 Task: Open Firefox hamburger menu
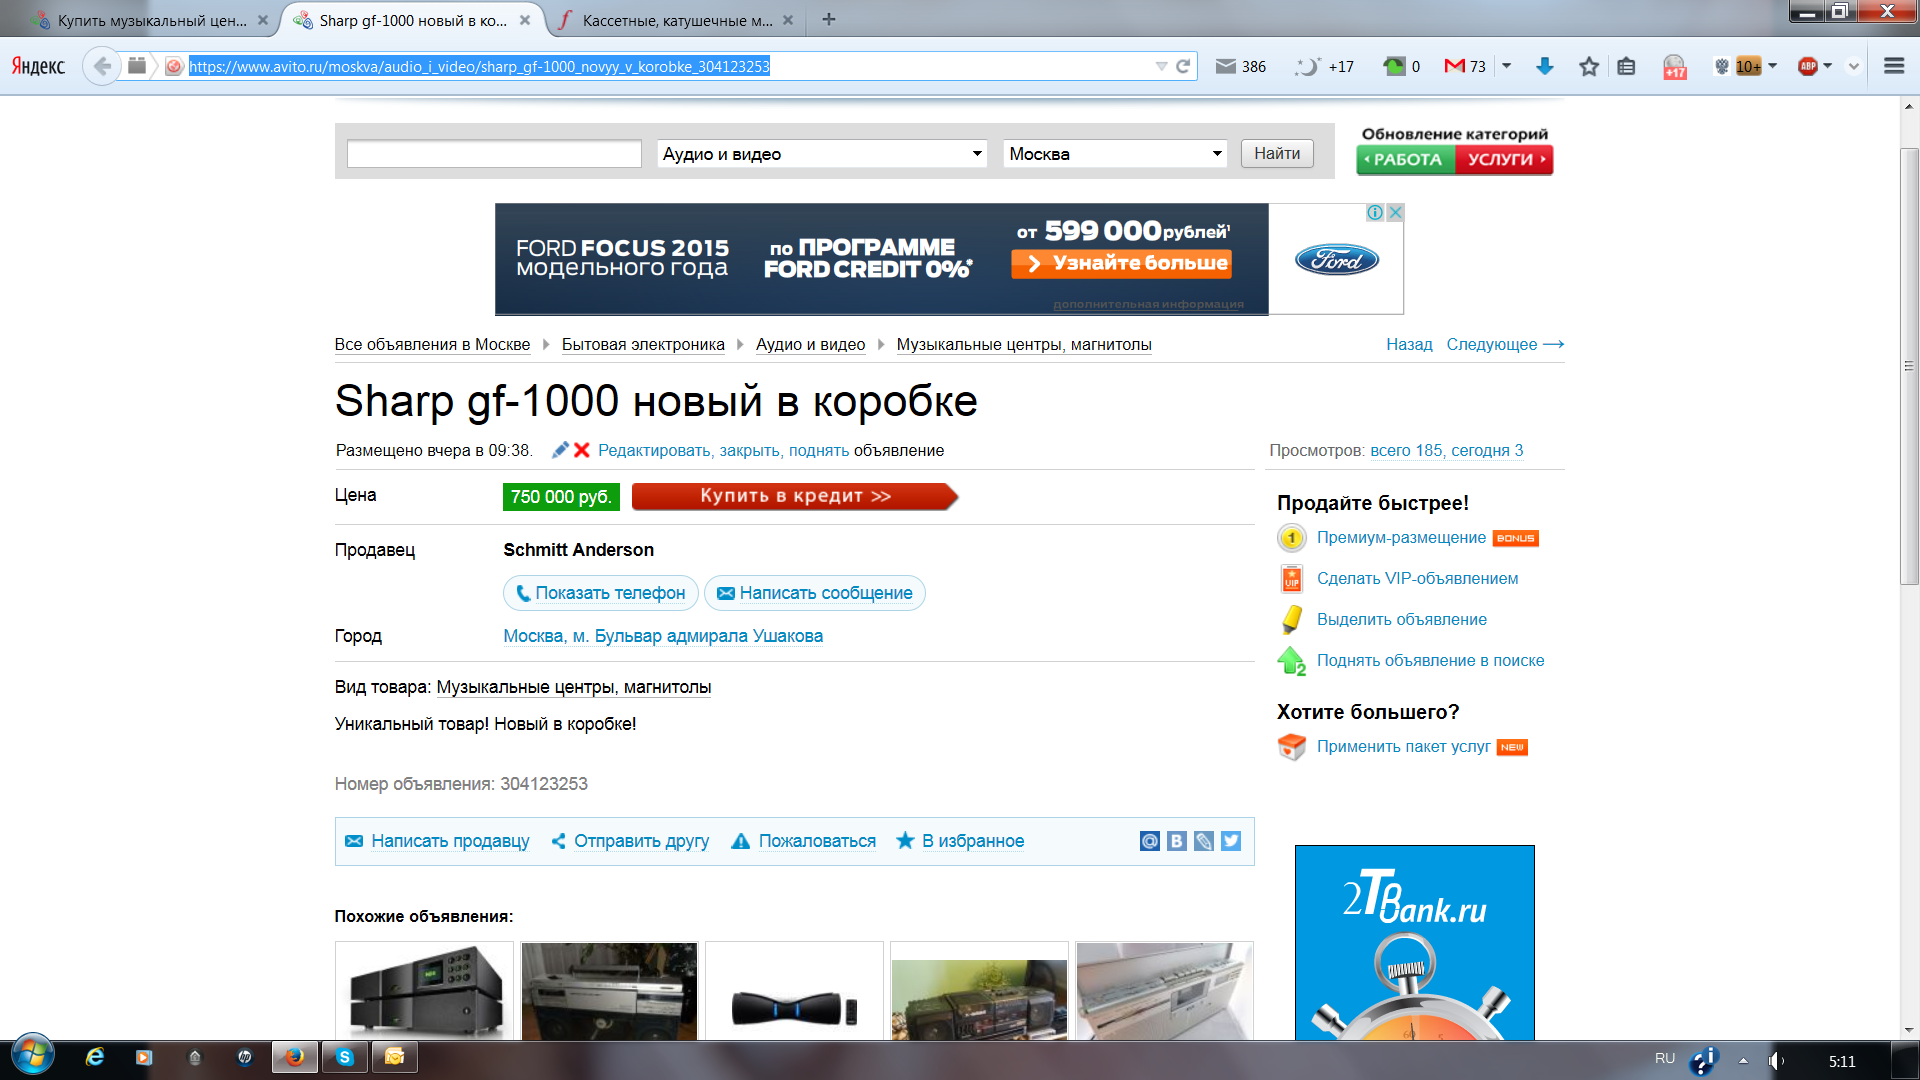tap(1893, 66)
